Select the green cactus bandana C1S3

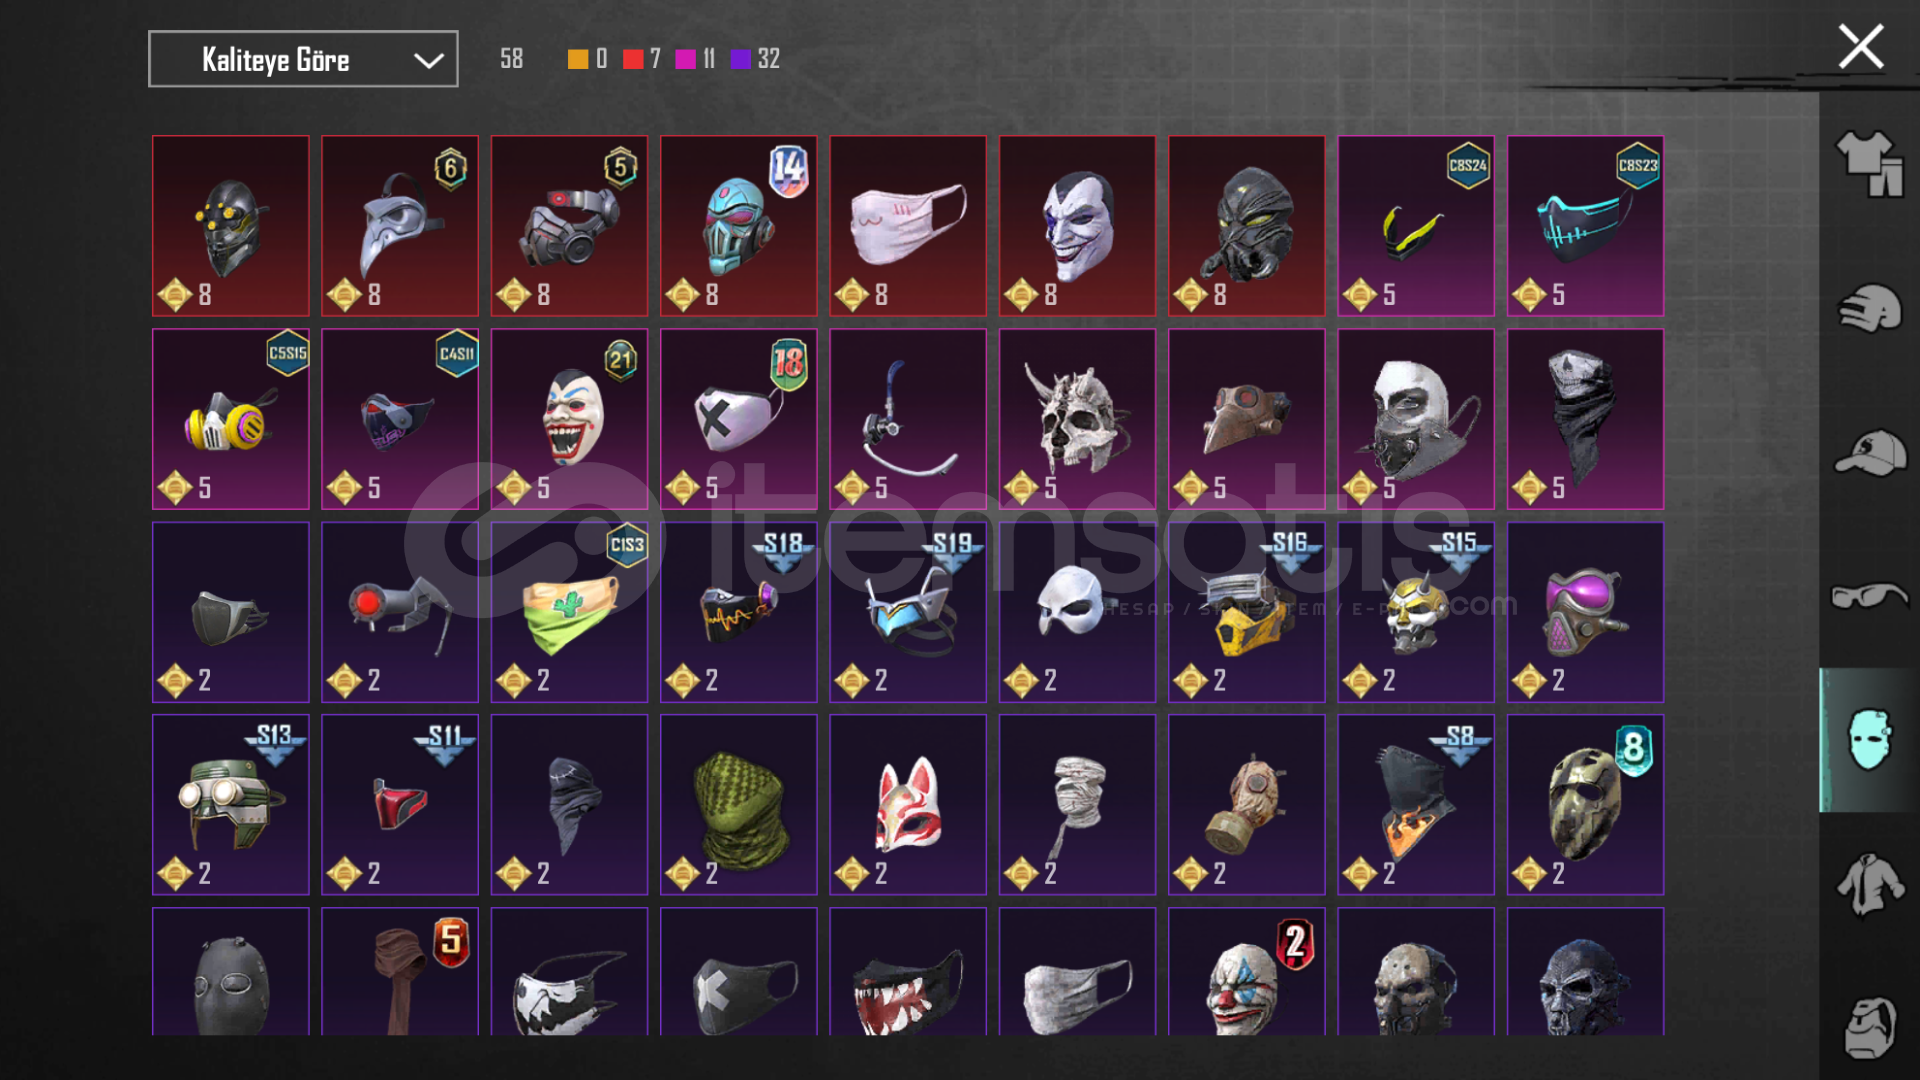point(569,612)
